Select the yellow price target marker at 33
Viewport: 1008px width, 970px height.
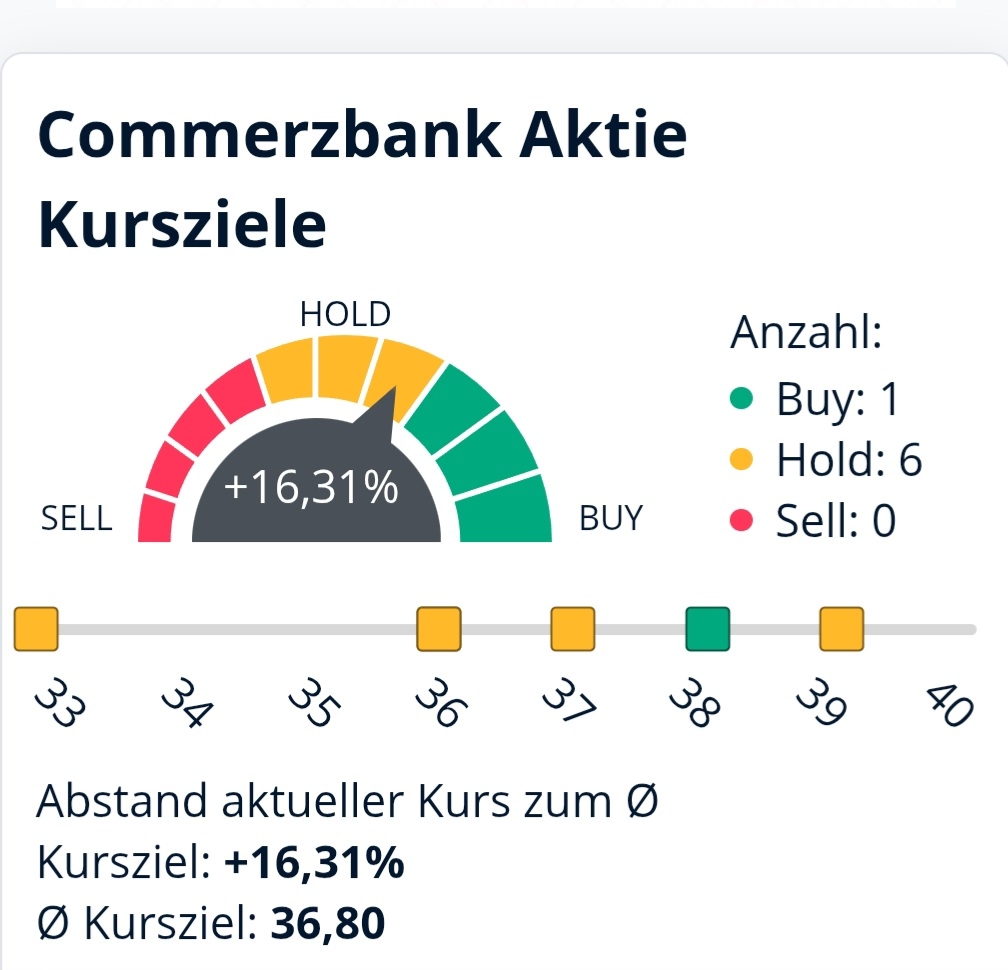(36, 629)
